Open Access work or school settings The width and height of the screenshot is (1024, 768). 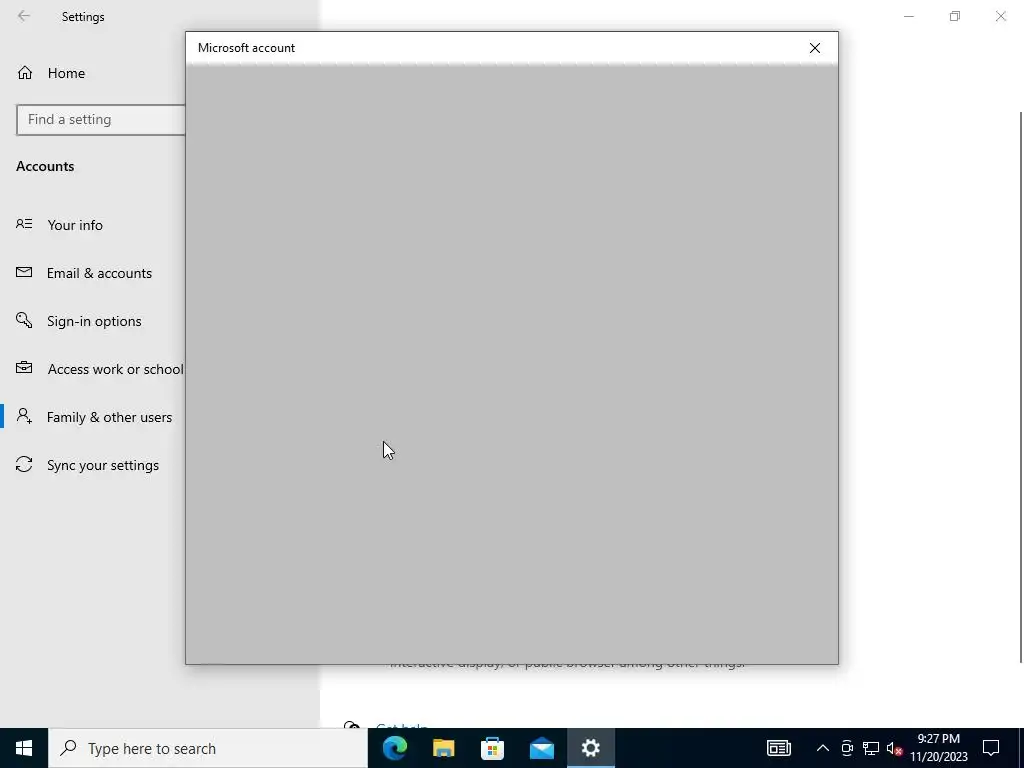click(116, 369)
